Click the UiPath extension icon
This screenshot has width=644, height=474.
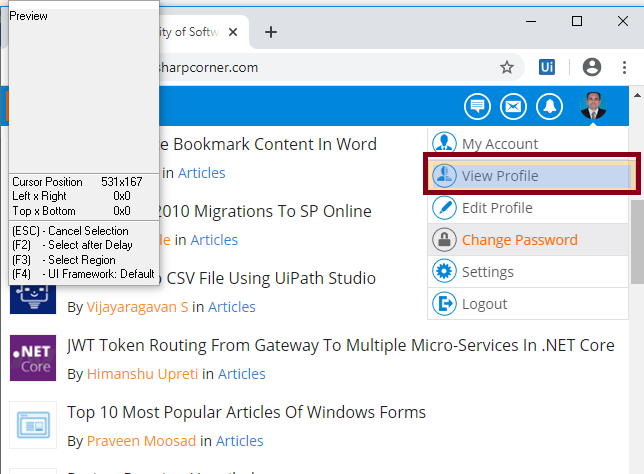547,68
